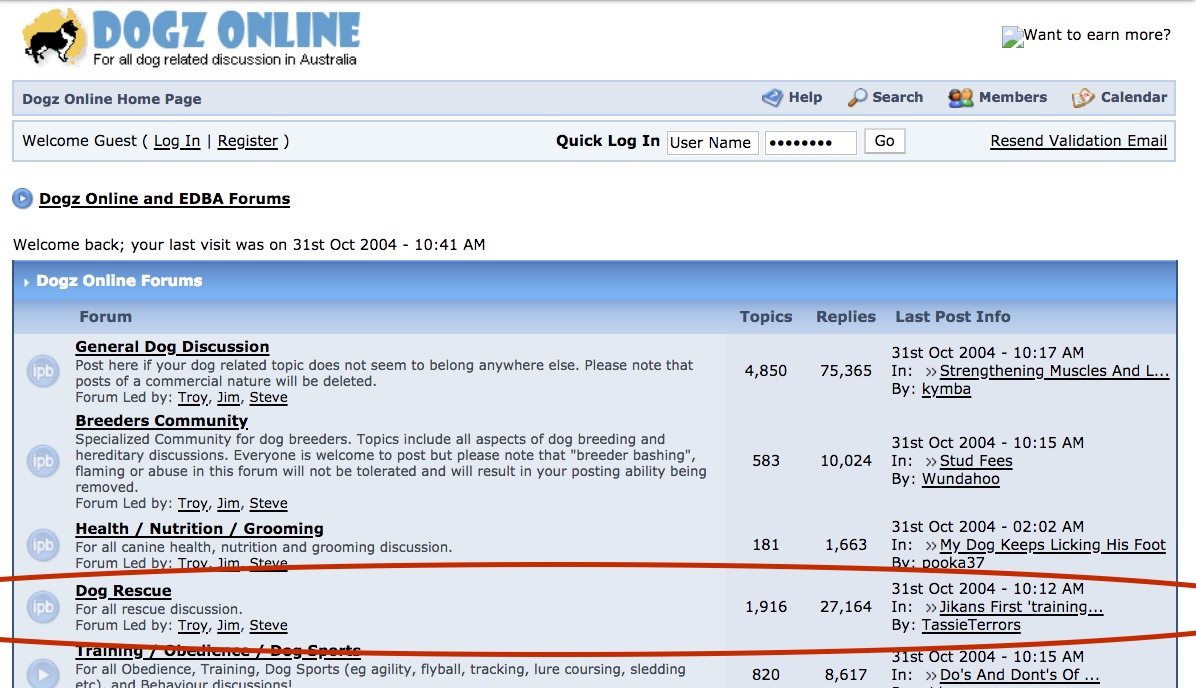Focus the User Name input field
1196x688 pixels.
pyautogui.click(x=712, y=143)
